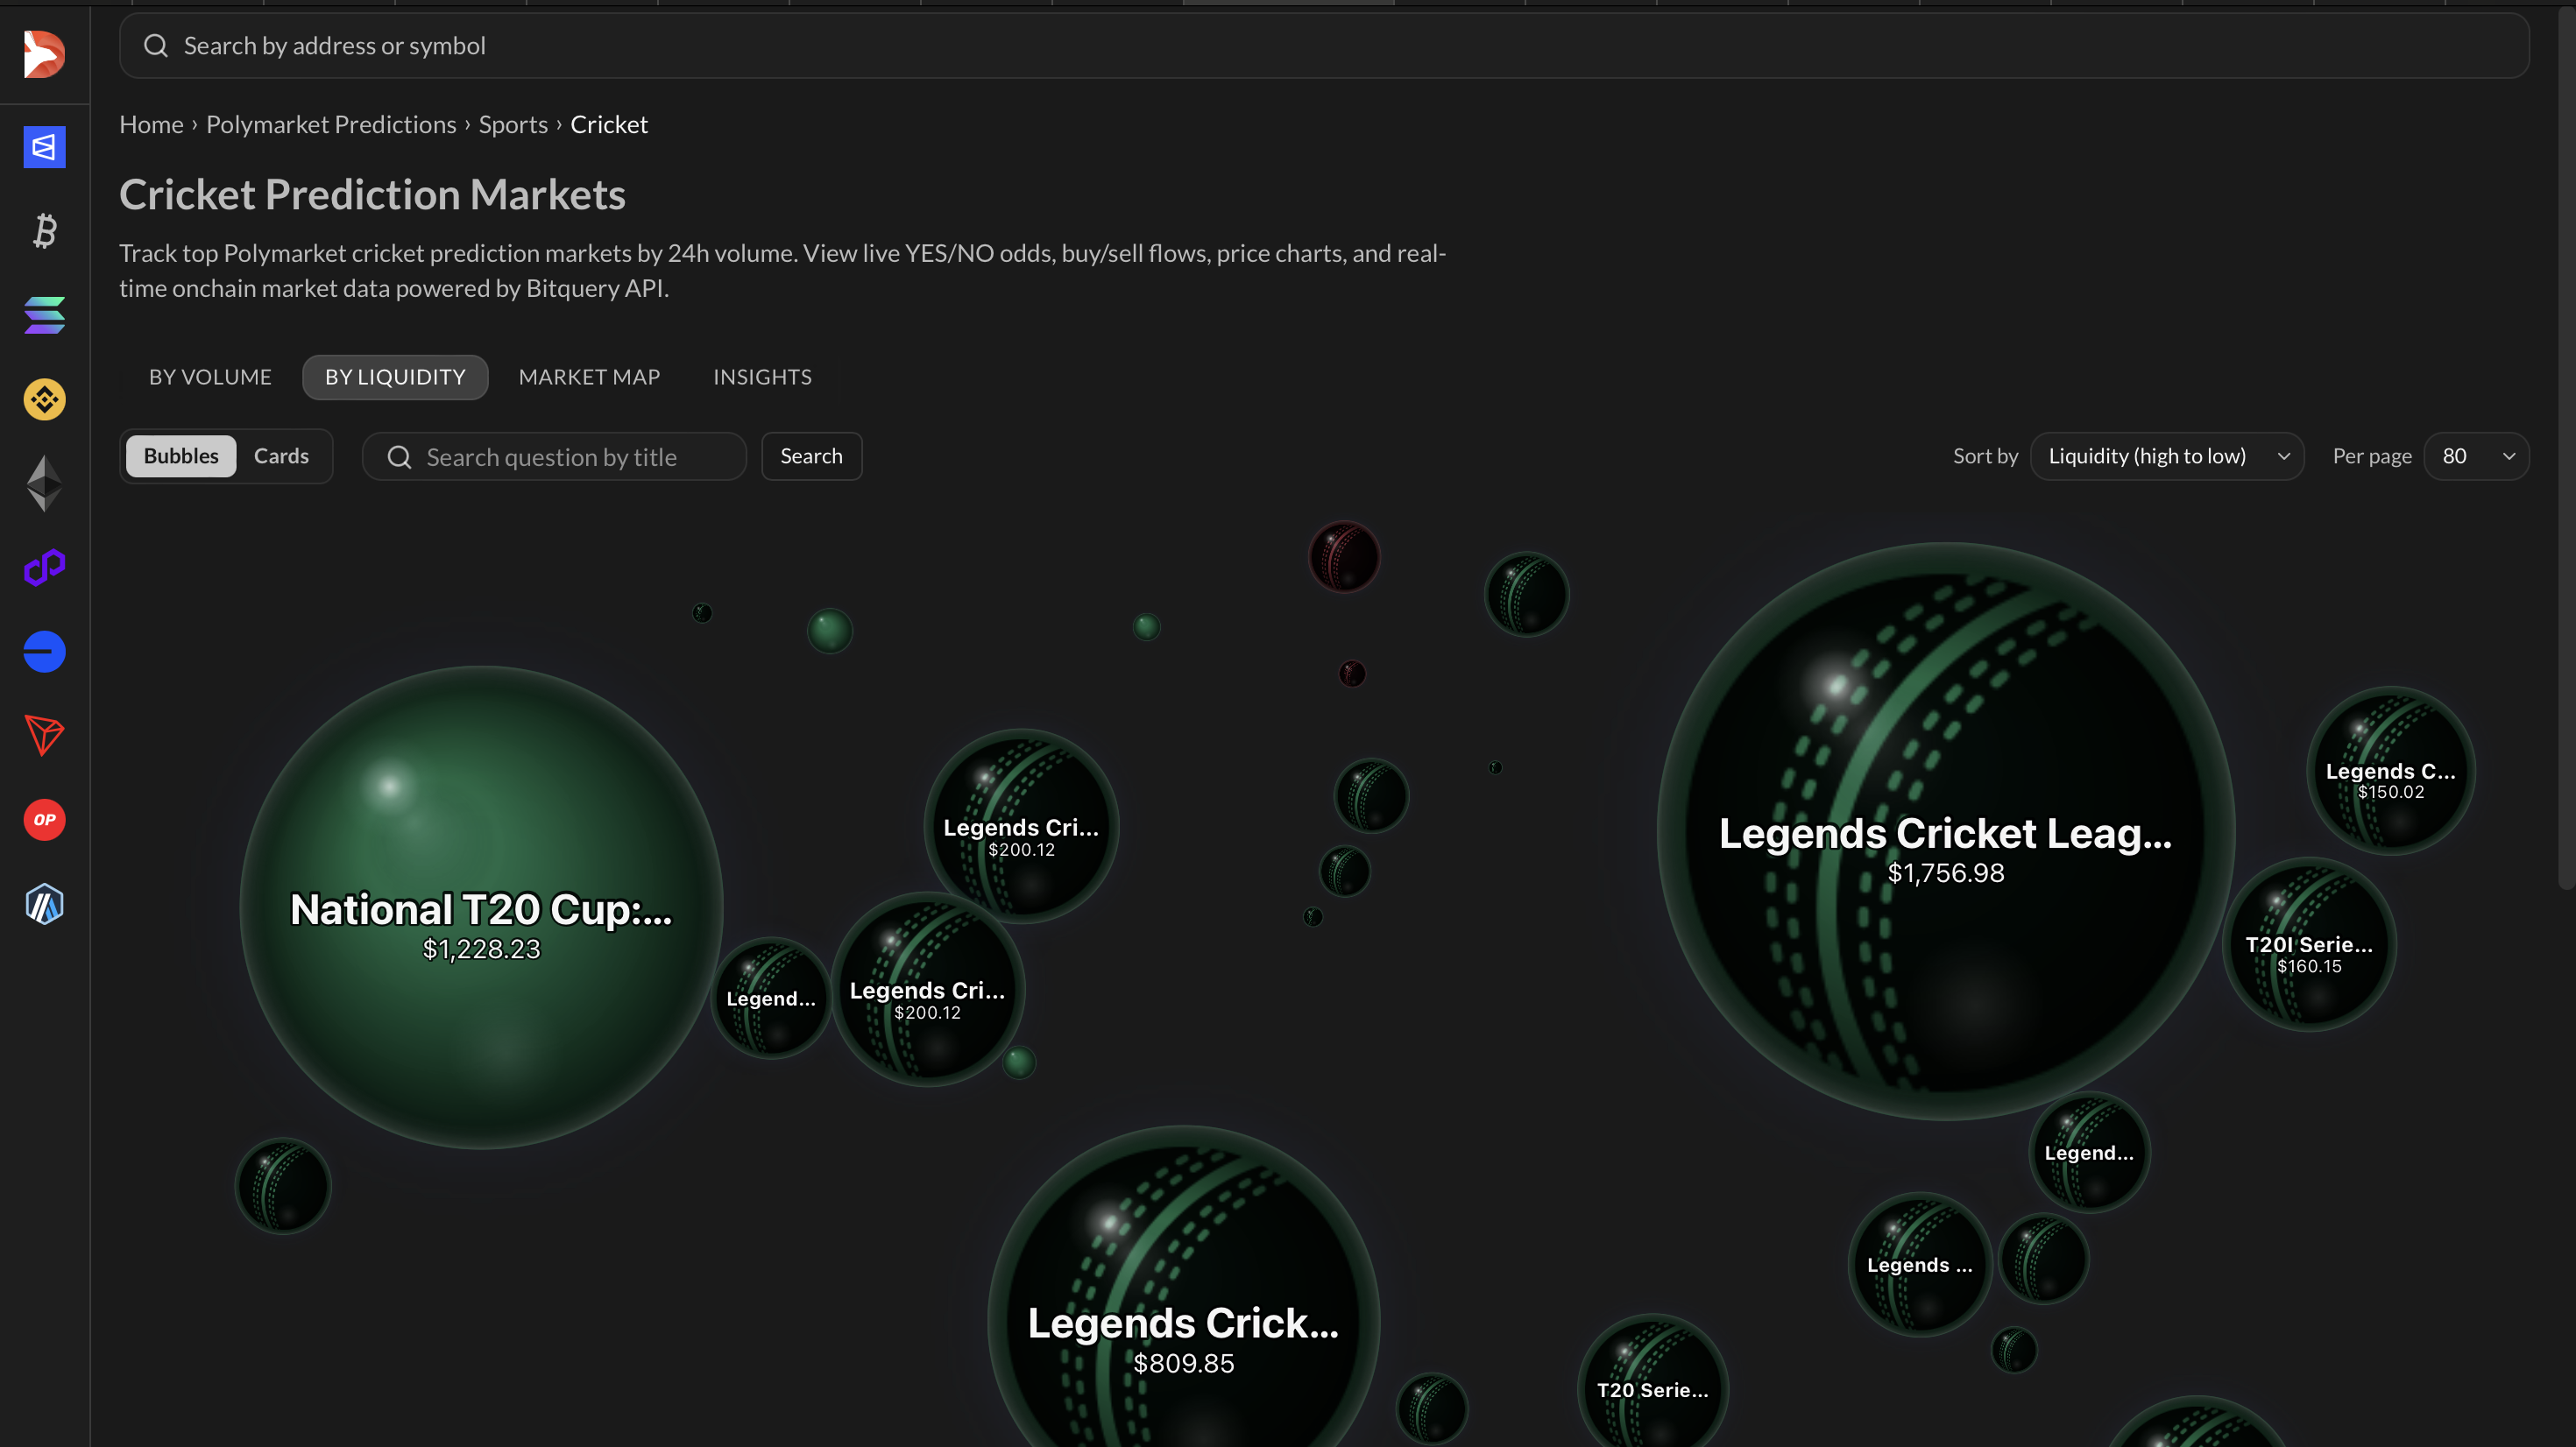This screenshot has height=1447, width=2576.
Task: Open the MARKET MAP tab
Action: pos(589,377)
